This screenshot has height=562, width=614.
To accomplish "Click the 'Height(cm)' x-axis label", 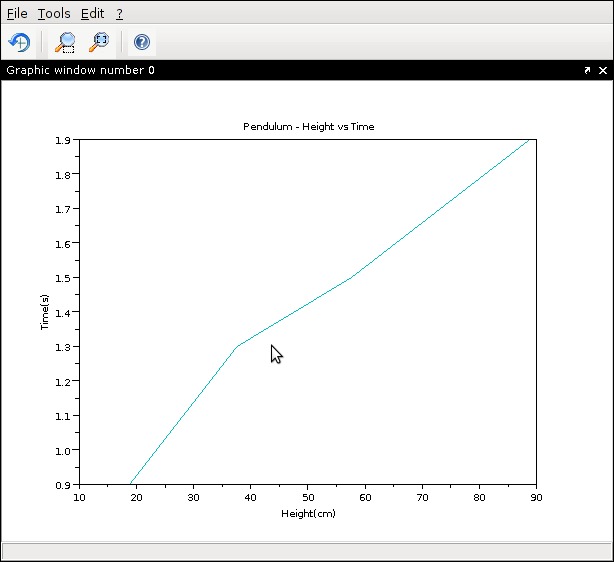I will click(x=308, y=514).
